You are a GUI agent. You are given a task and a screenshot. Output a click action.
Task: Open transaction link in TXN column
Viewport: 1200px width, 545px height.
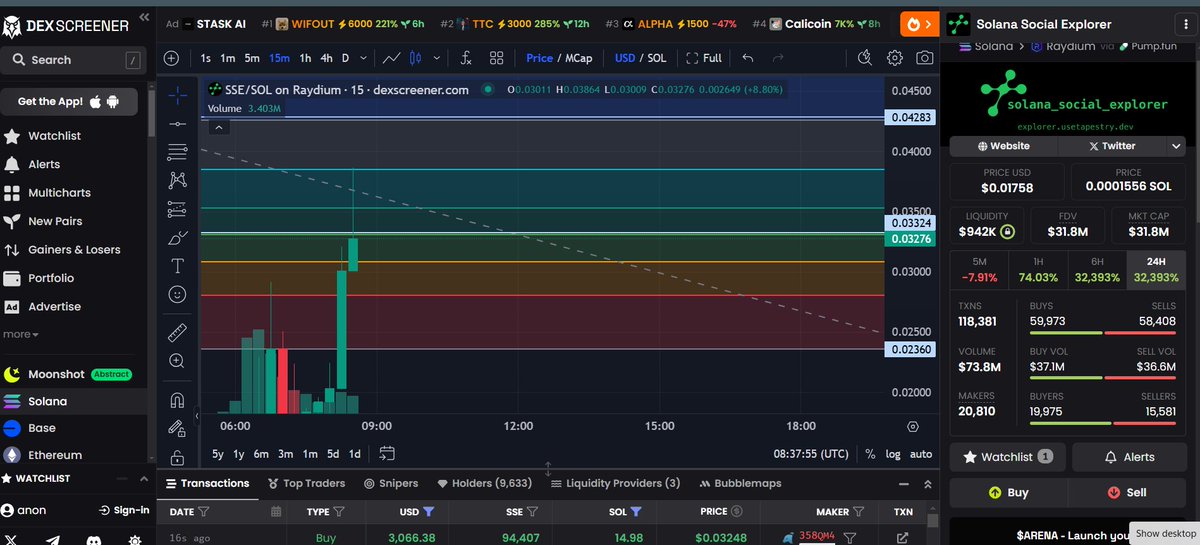(903, 538)
